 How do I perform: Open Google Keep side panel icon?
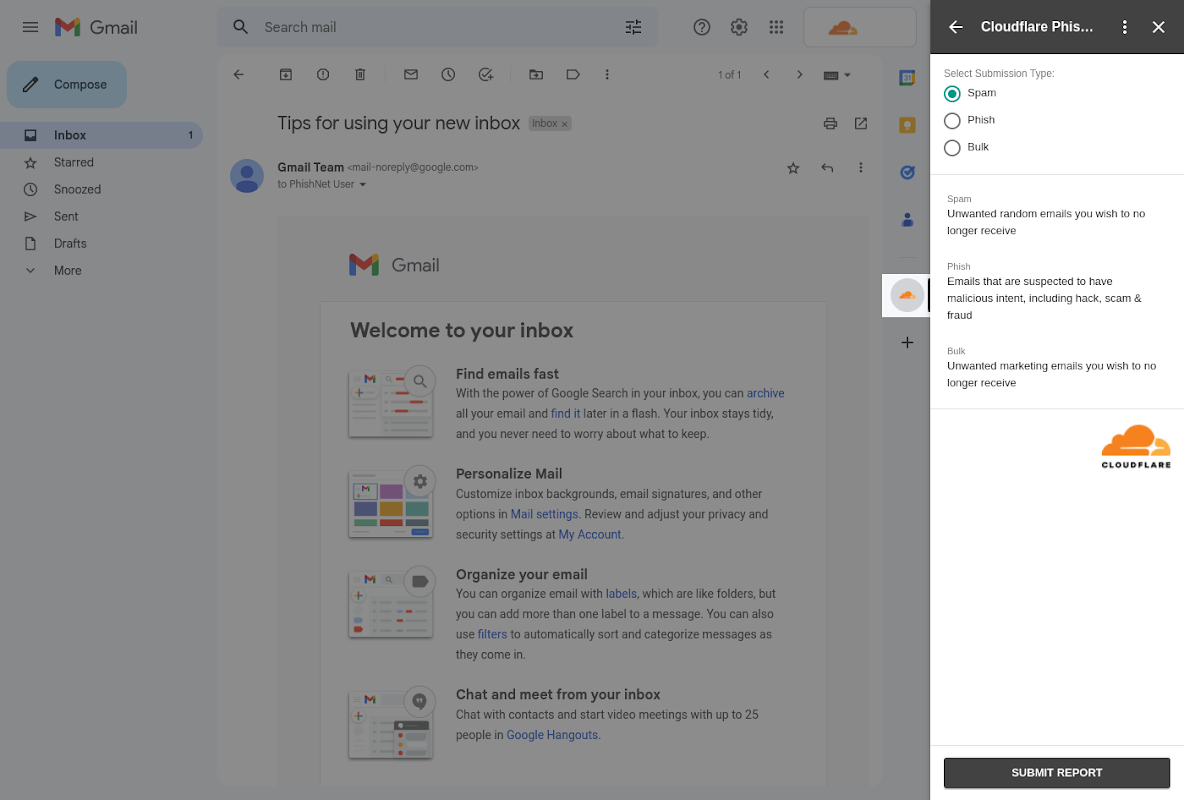tap(908, 125)
